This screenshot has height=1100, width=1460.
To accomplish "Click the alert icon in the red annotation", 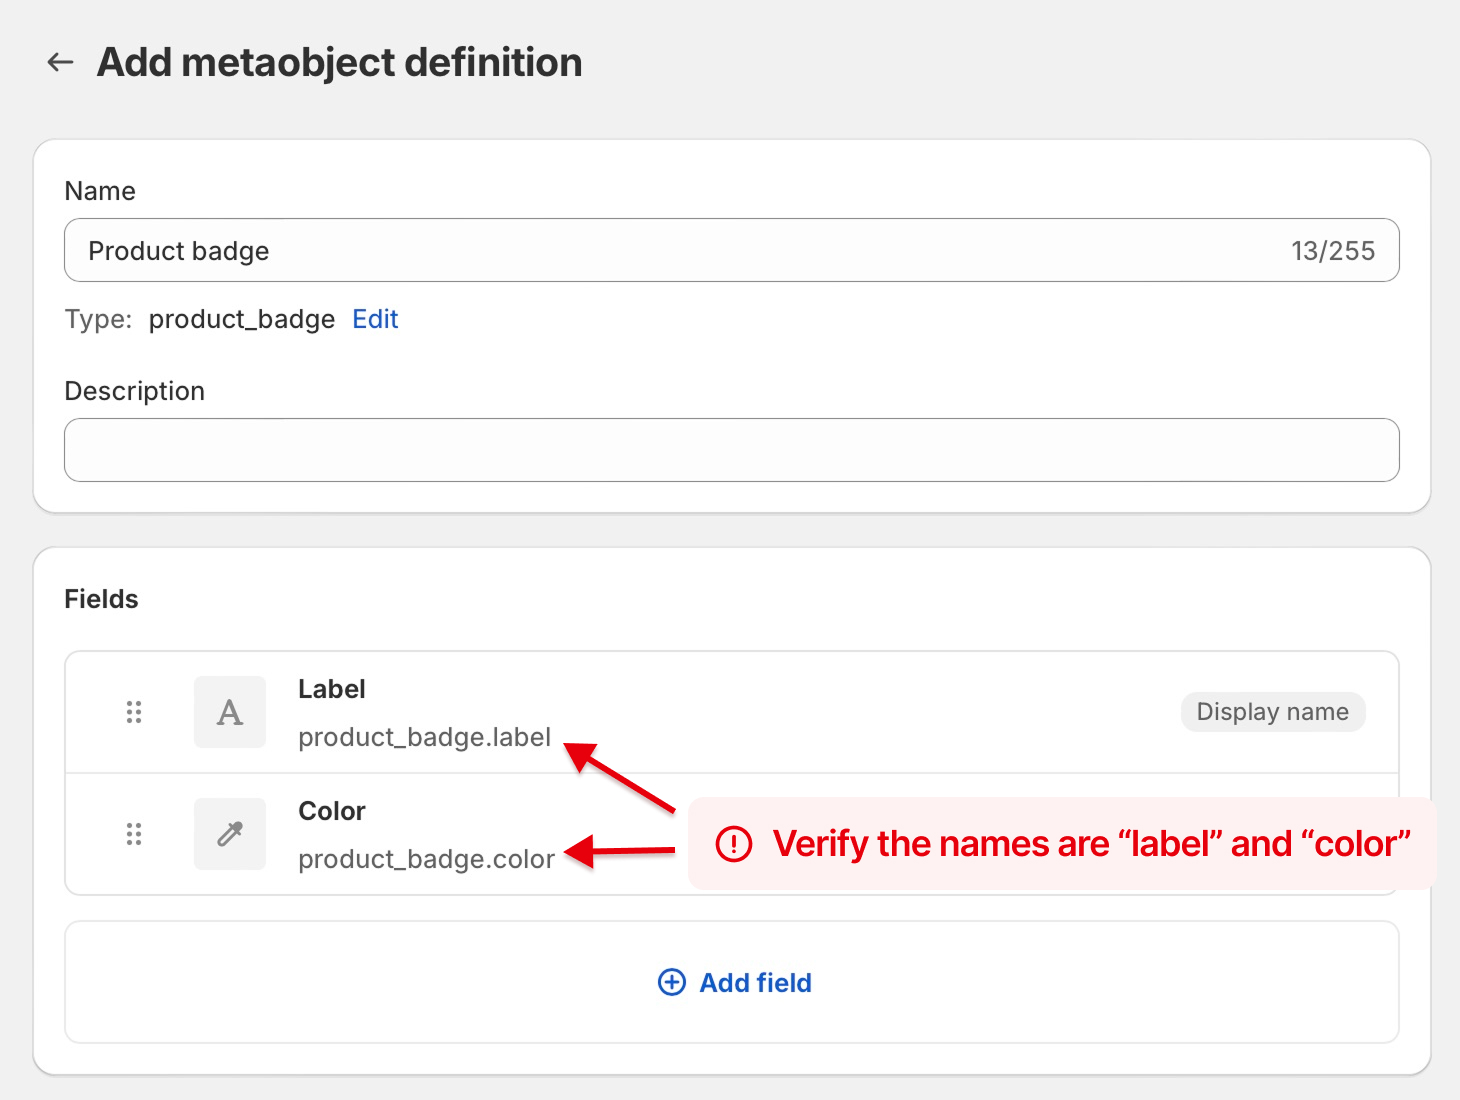I will 733,844.
